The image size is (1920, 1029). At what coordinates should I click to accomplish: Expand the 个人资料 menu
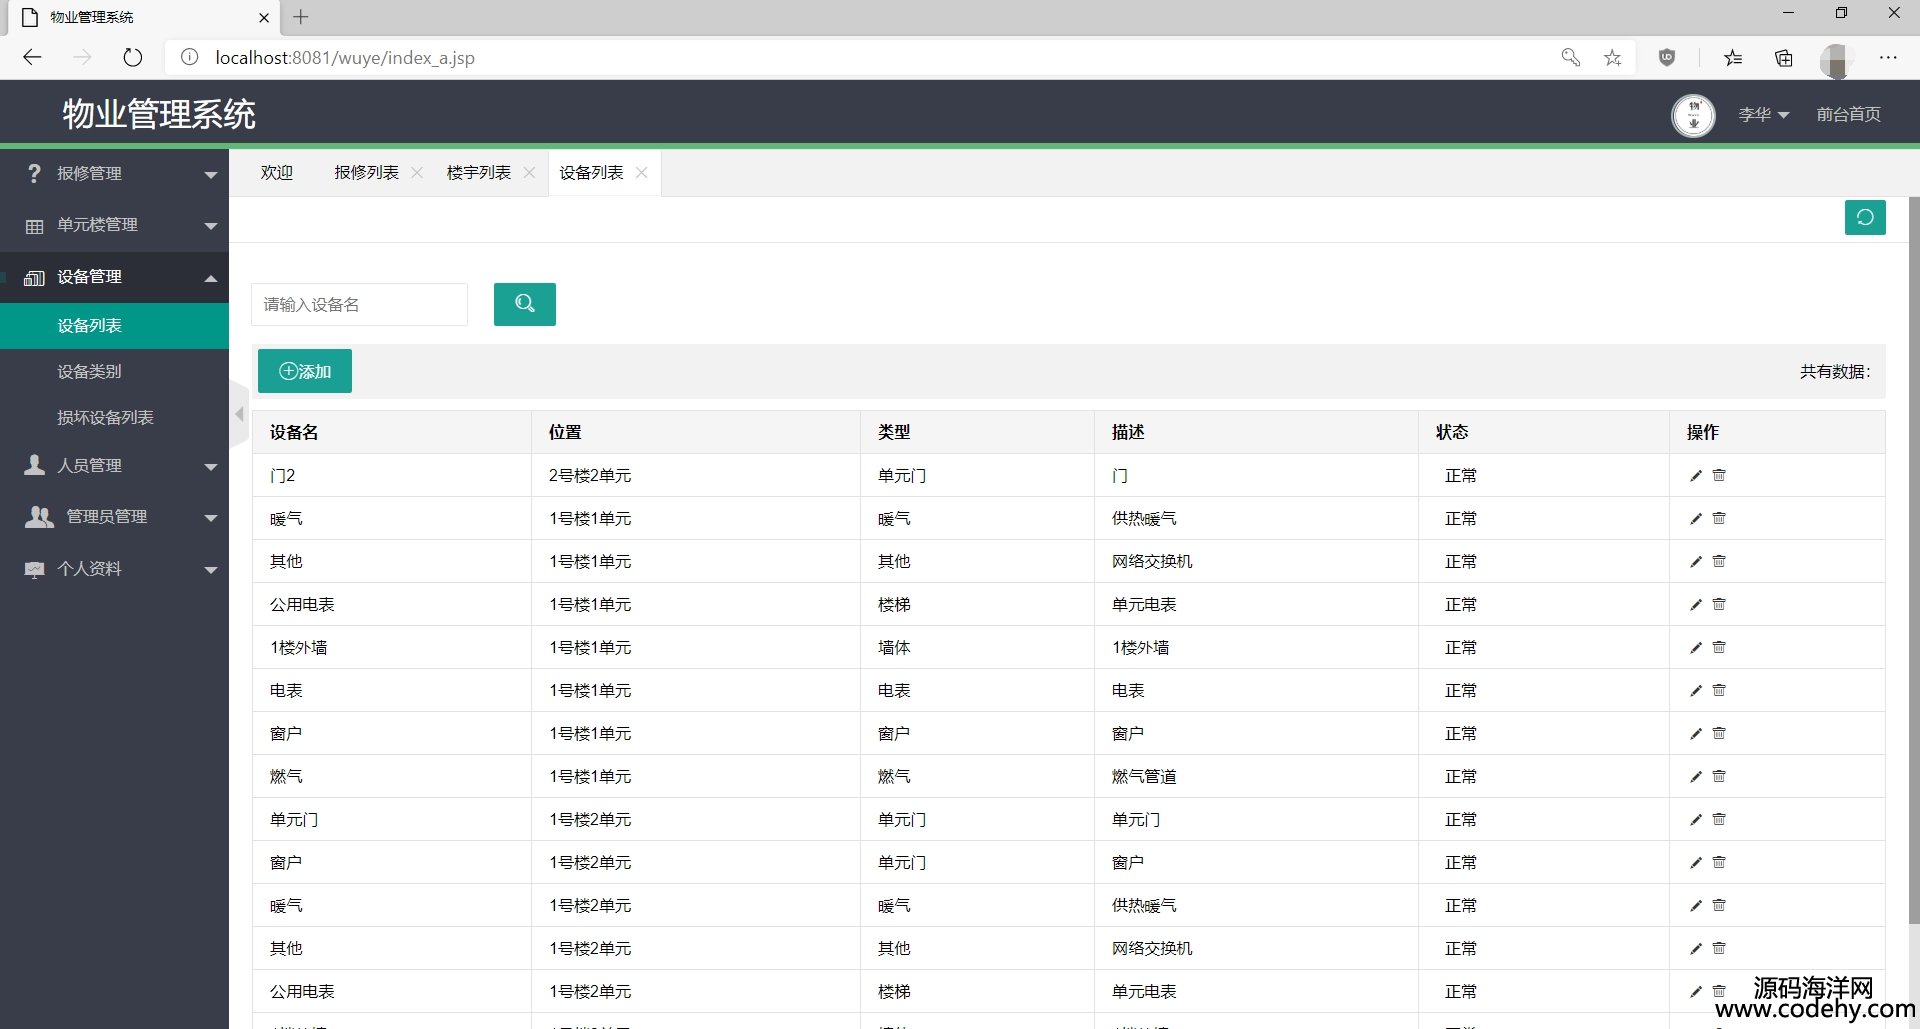click(114, 569)
